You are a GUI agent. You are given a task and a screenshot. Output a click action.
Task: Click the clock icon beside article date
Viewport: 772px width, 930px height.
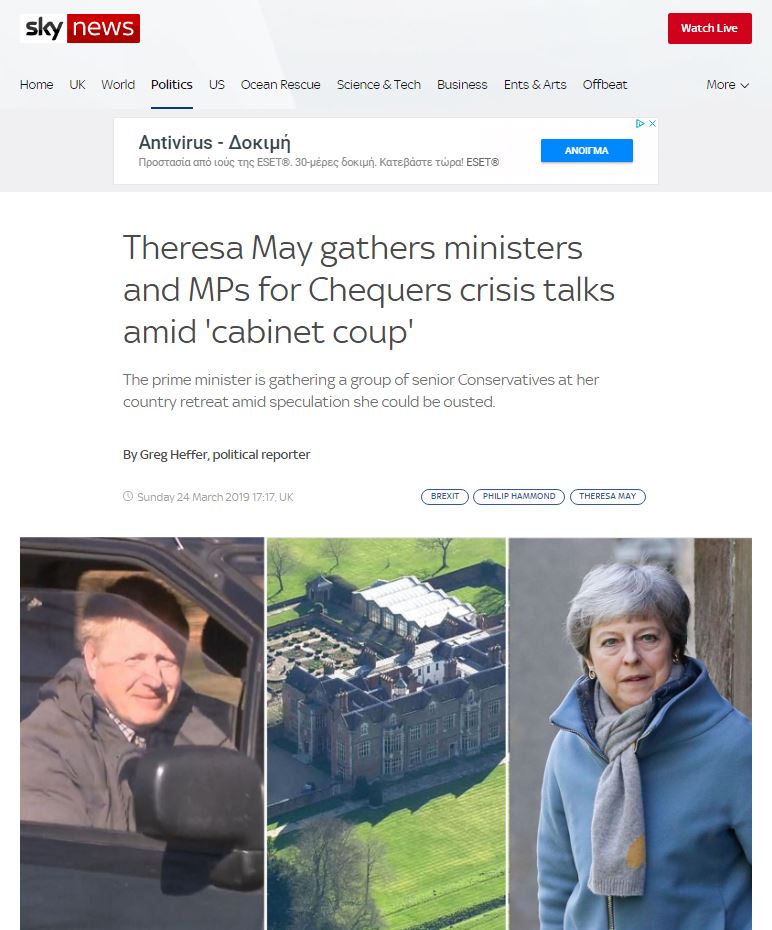[127, 496]
